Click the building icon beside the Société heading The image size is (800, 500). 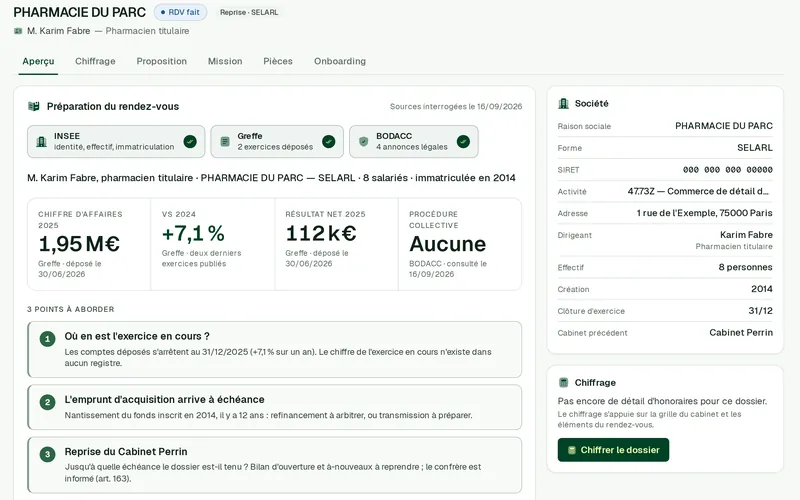pyautogui.click(x=563, y=104)
